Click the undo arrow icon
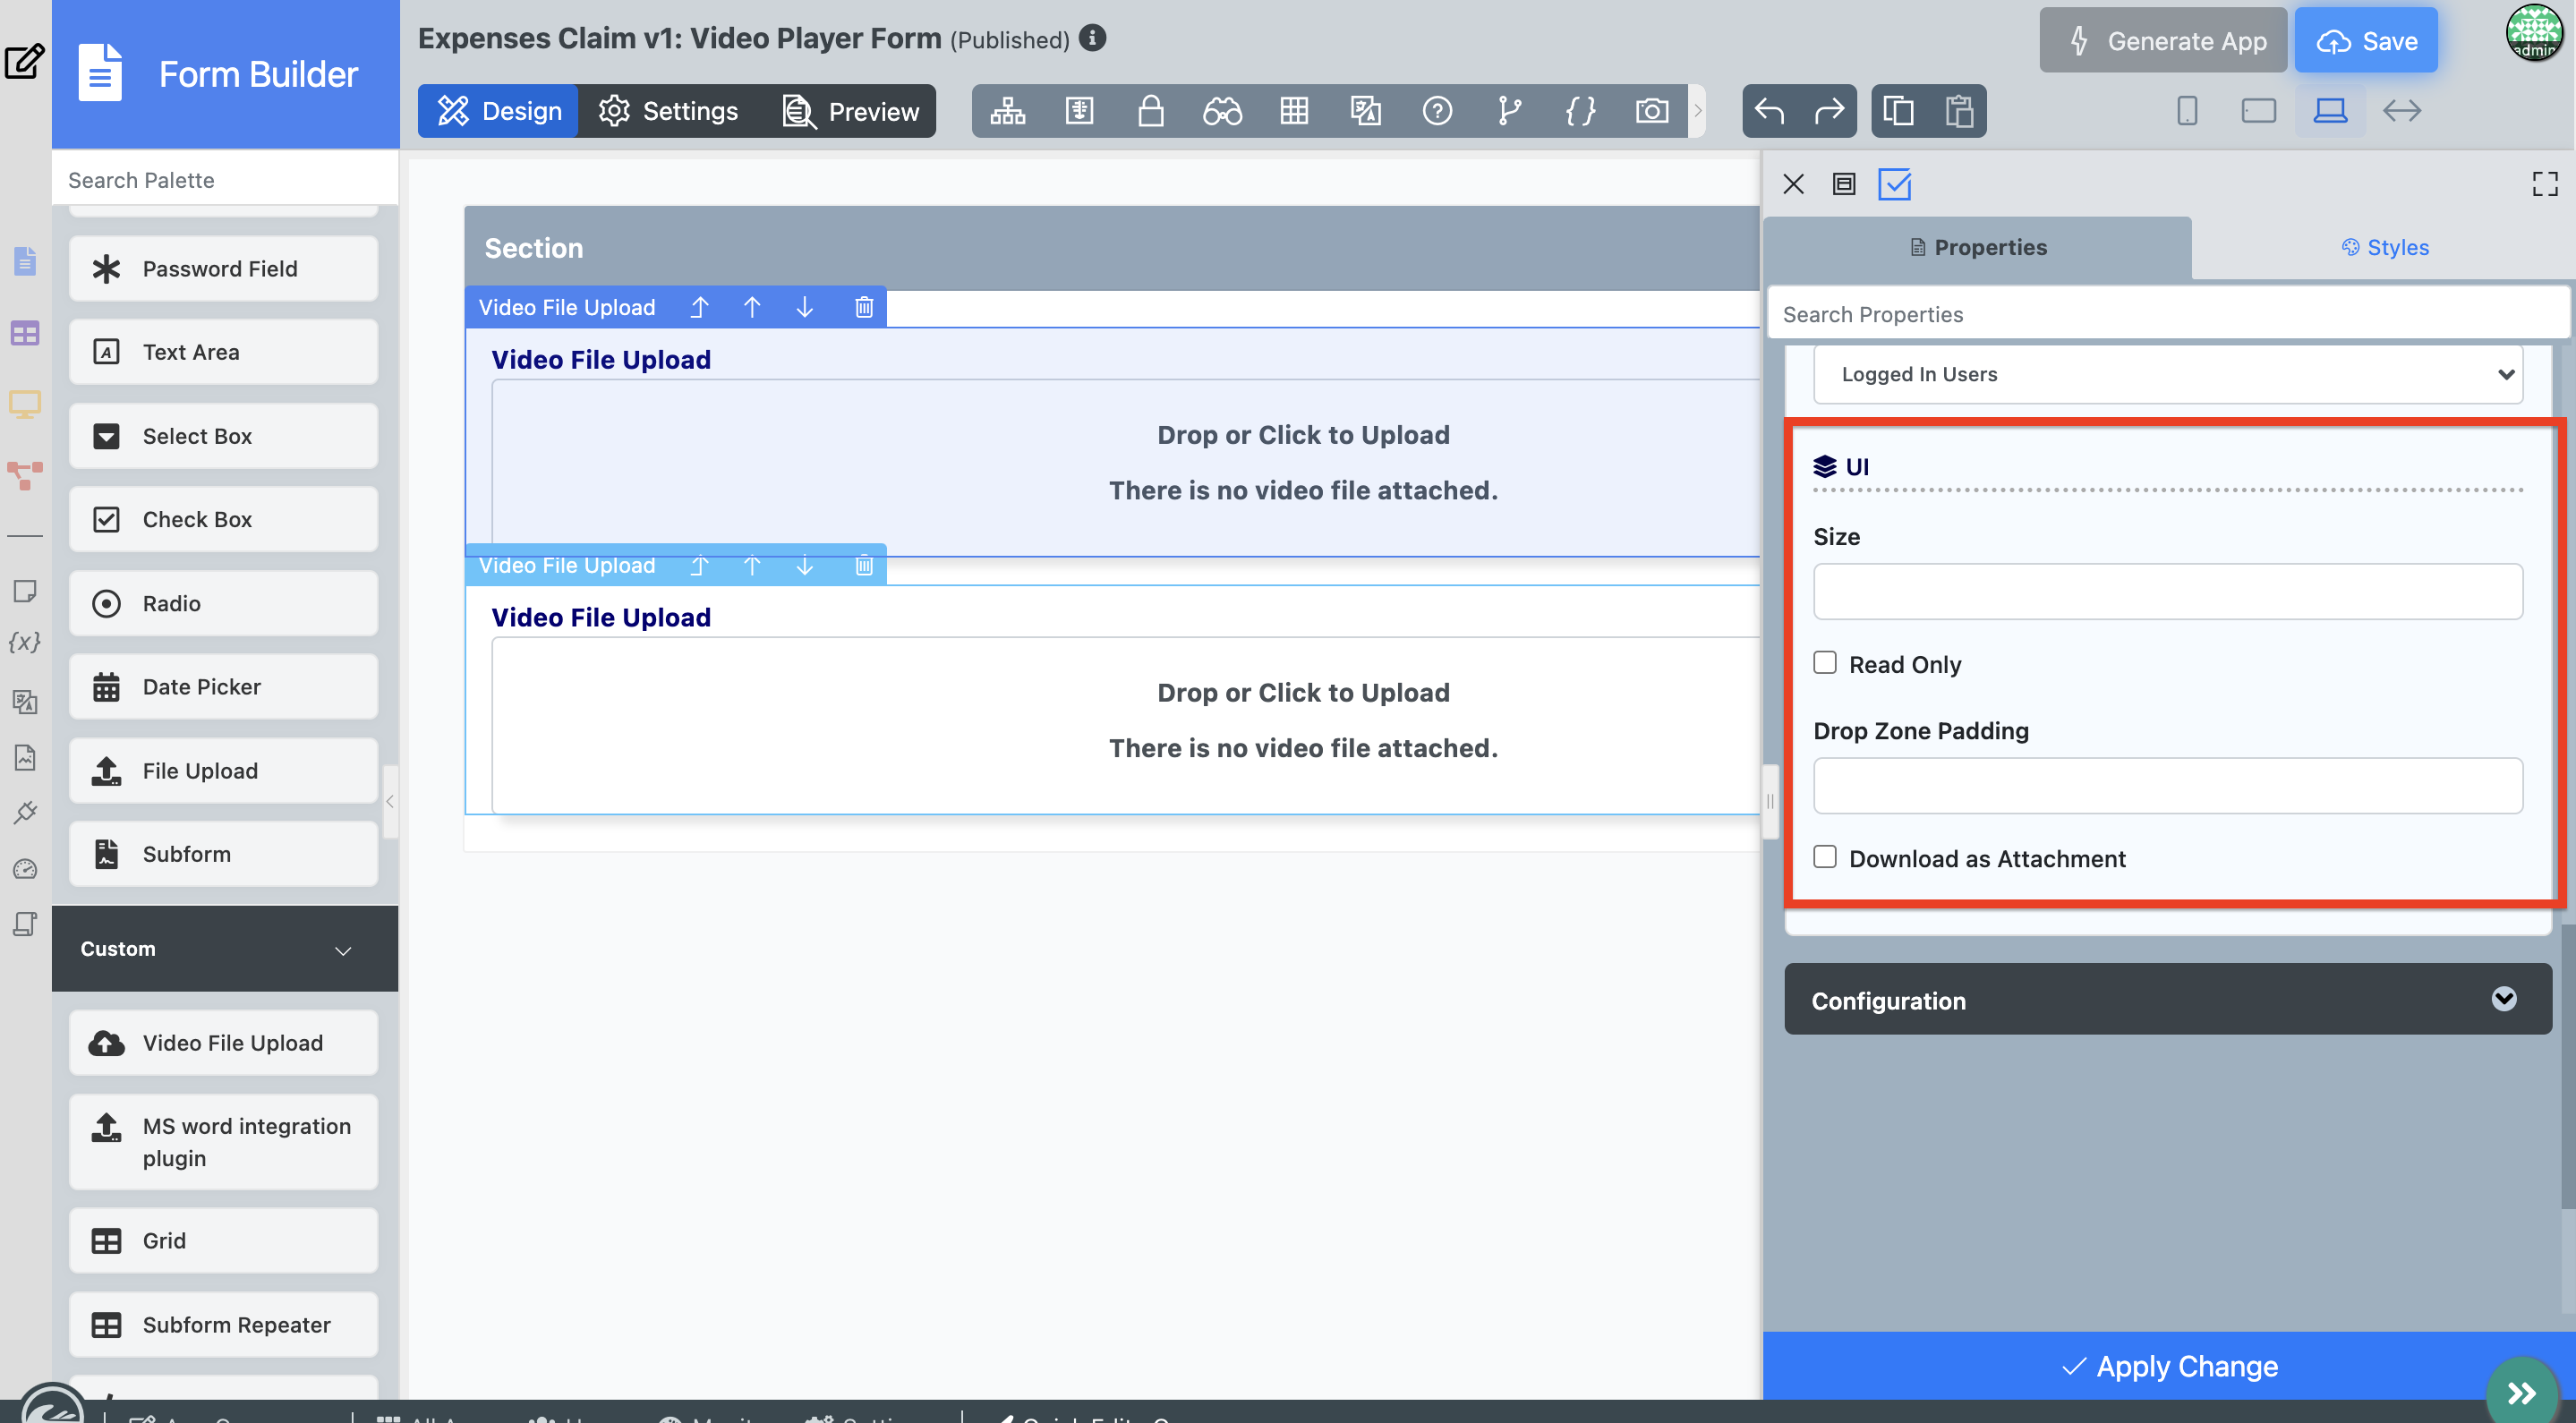 1769,111
